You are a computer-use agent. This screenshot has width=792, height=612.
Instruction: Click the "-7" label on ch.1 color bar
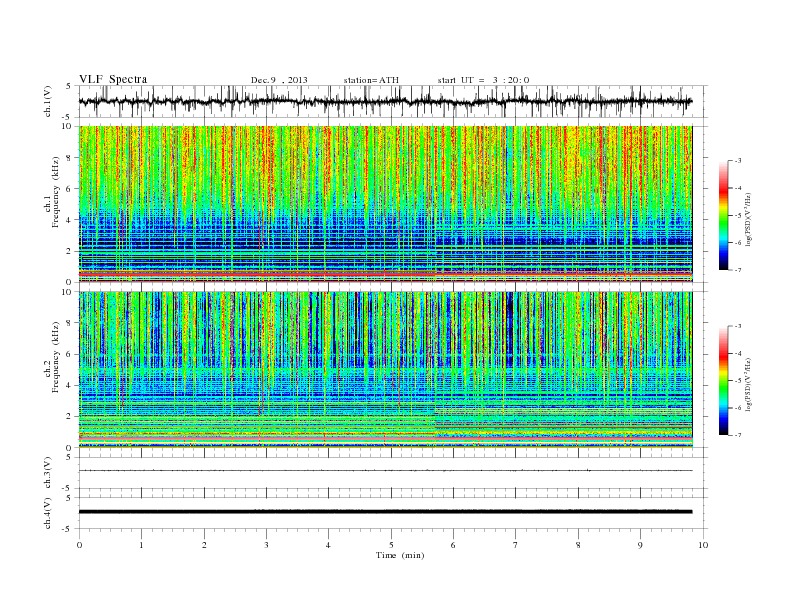(737, 270)
